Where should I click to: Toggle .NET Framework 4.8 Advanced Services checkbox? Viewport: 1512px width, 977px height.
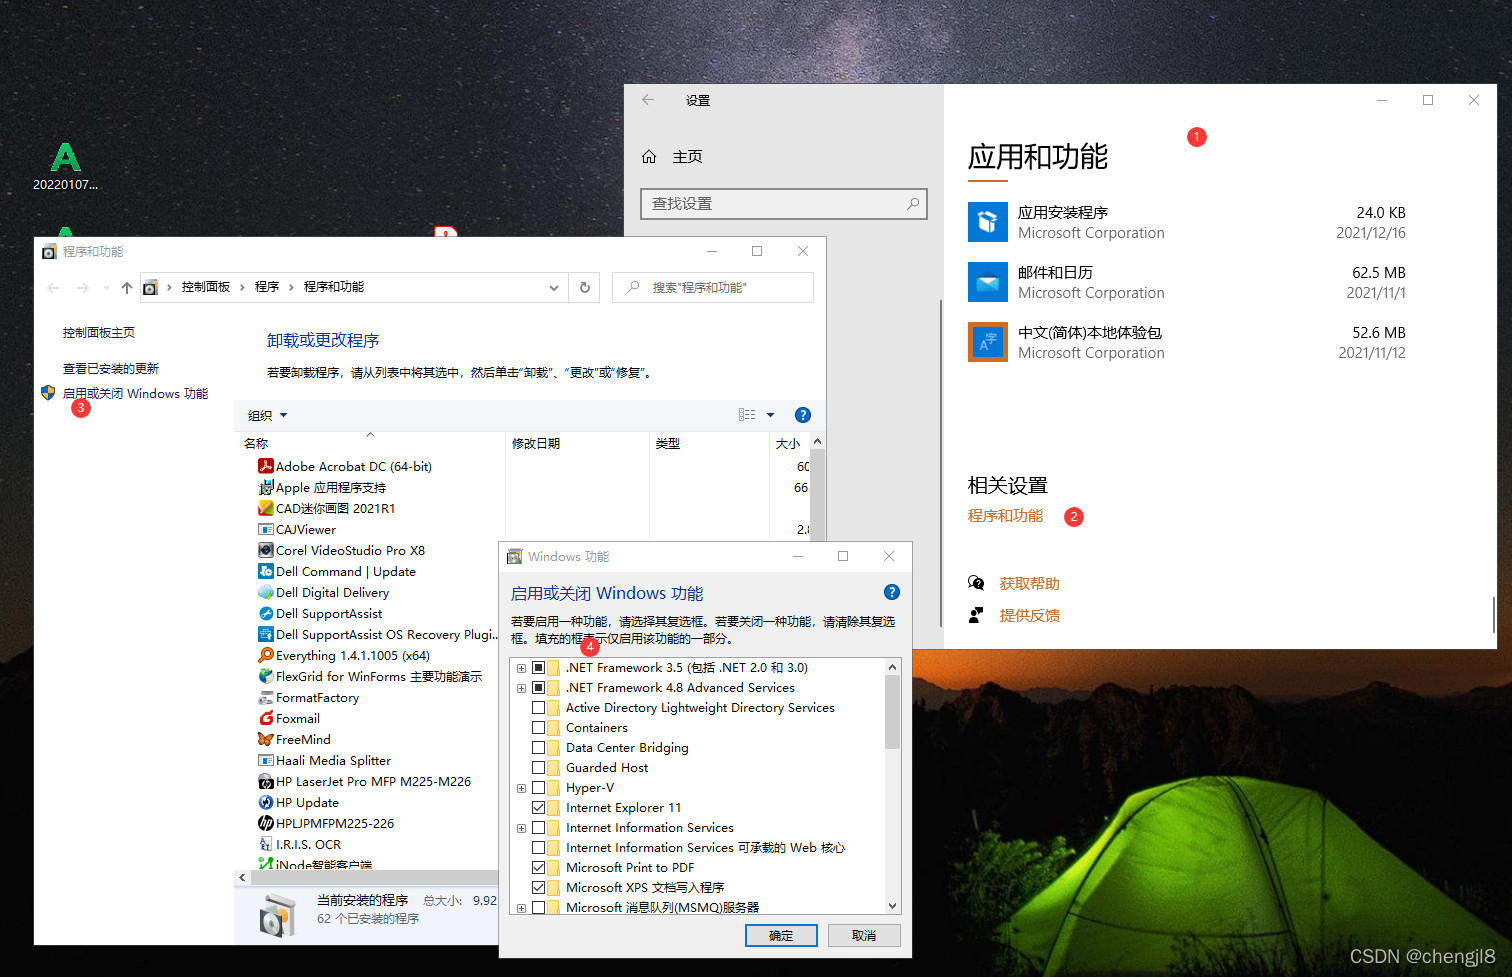538,687
